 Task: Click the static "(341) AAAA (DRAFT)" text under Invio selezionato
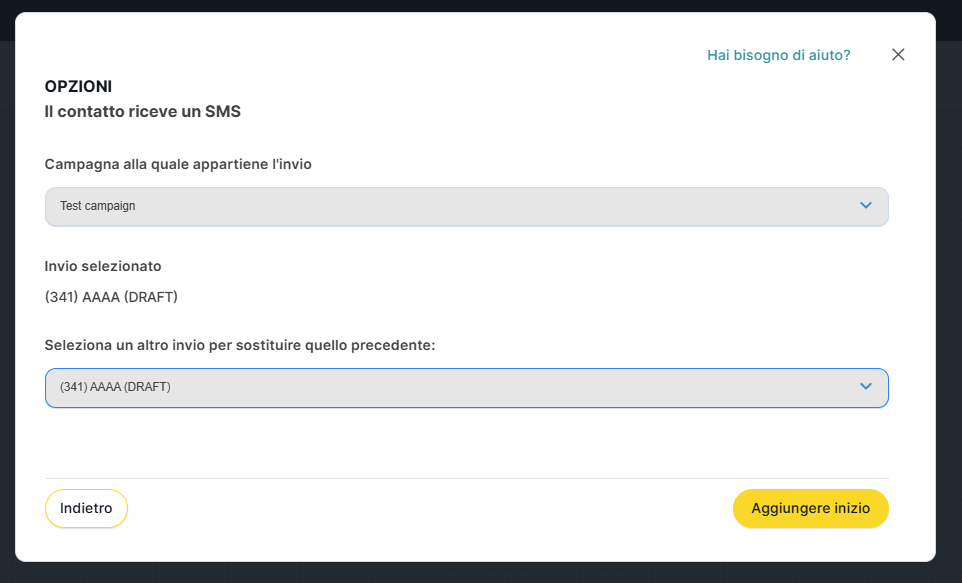click(111, 296)
